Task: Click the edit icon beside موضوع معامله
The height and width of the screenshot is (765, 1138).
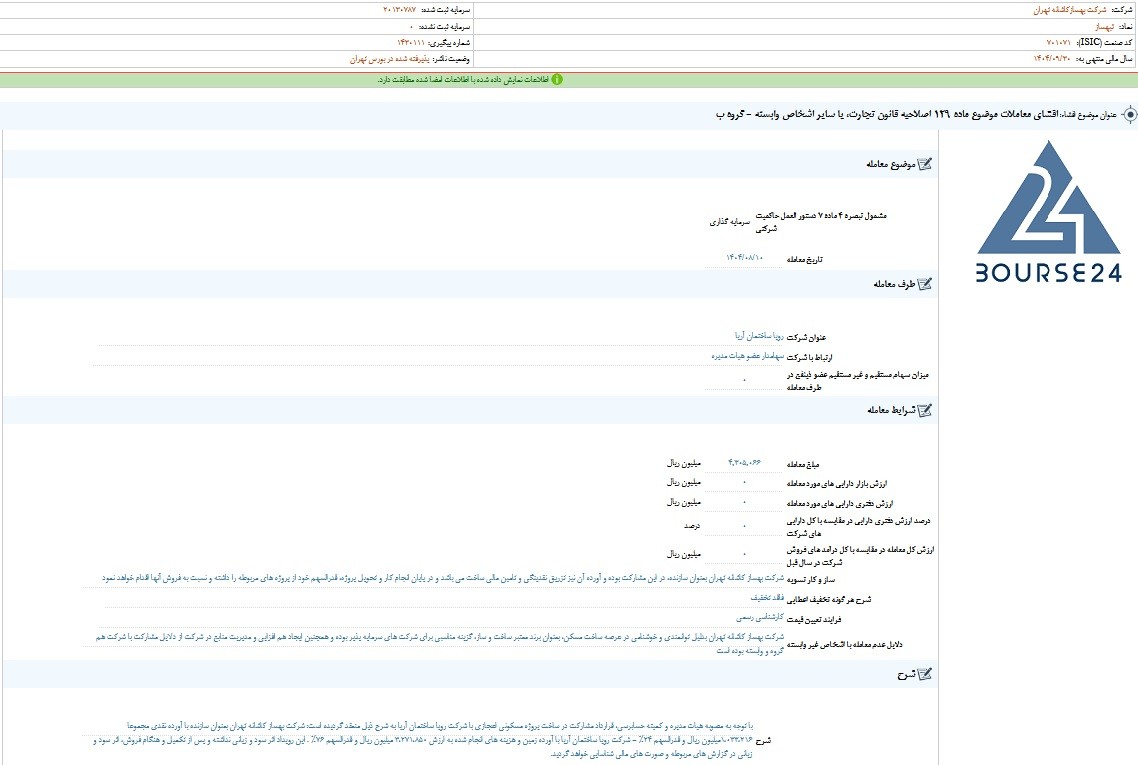Action: point(925,164)
